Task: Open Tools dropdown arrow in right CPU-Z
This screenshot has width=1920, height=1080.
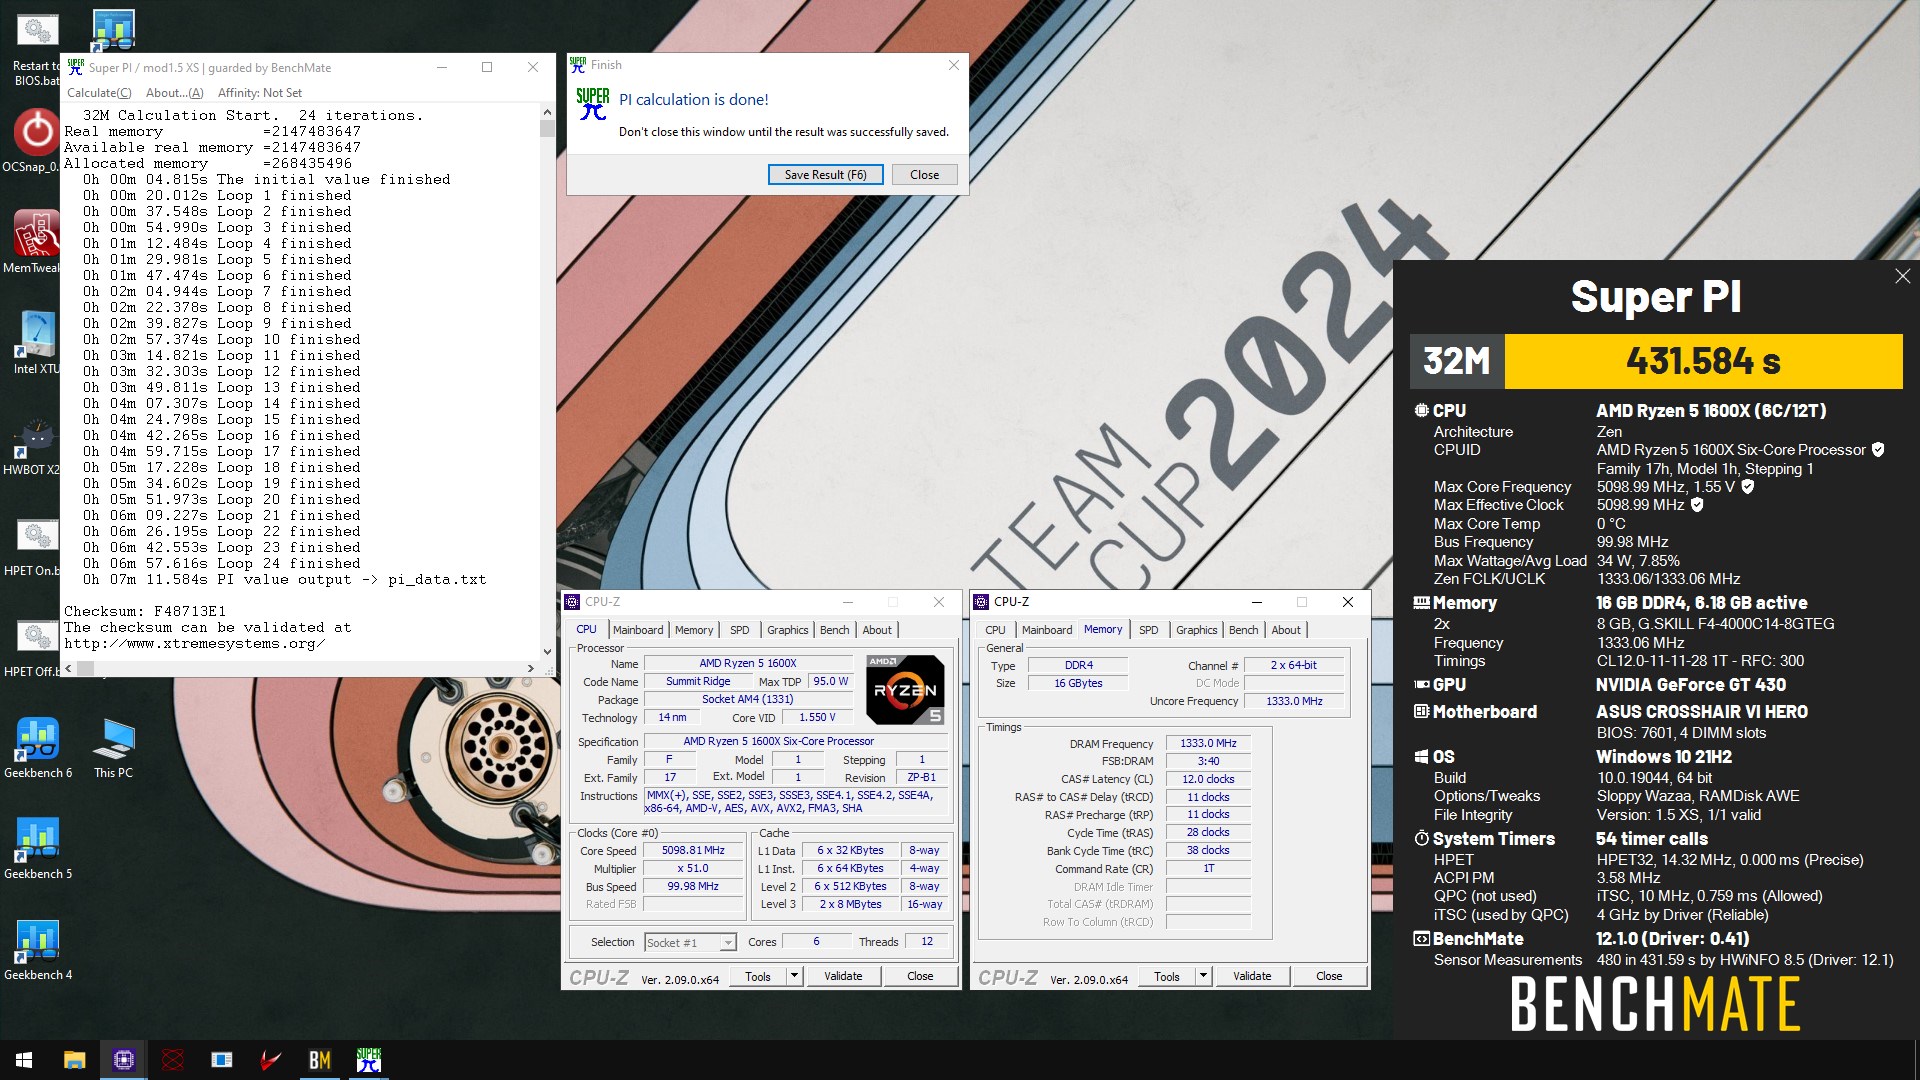Action: pos(1203,976)
